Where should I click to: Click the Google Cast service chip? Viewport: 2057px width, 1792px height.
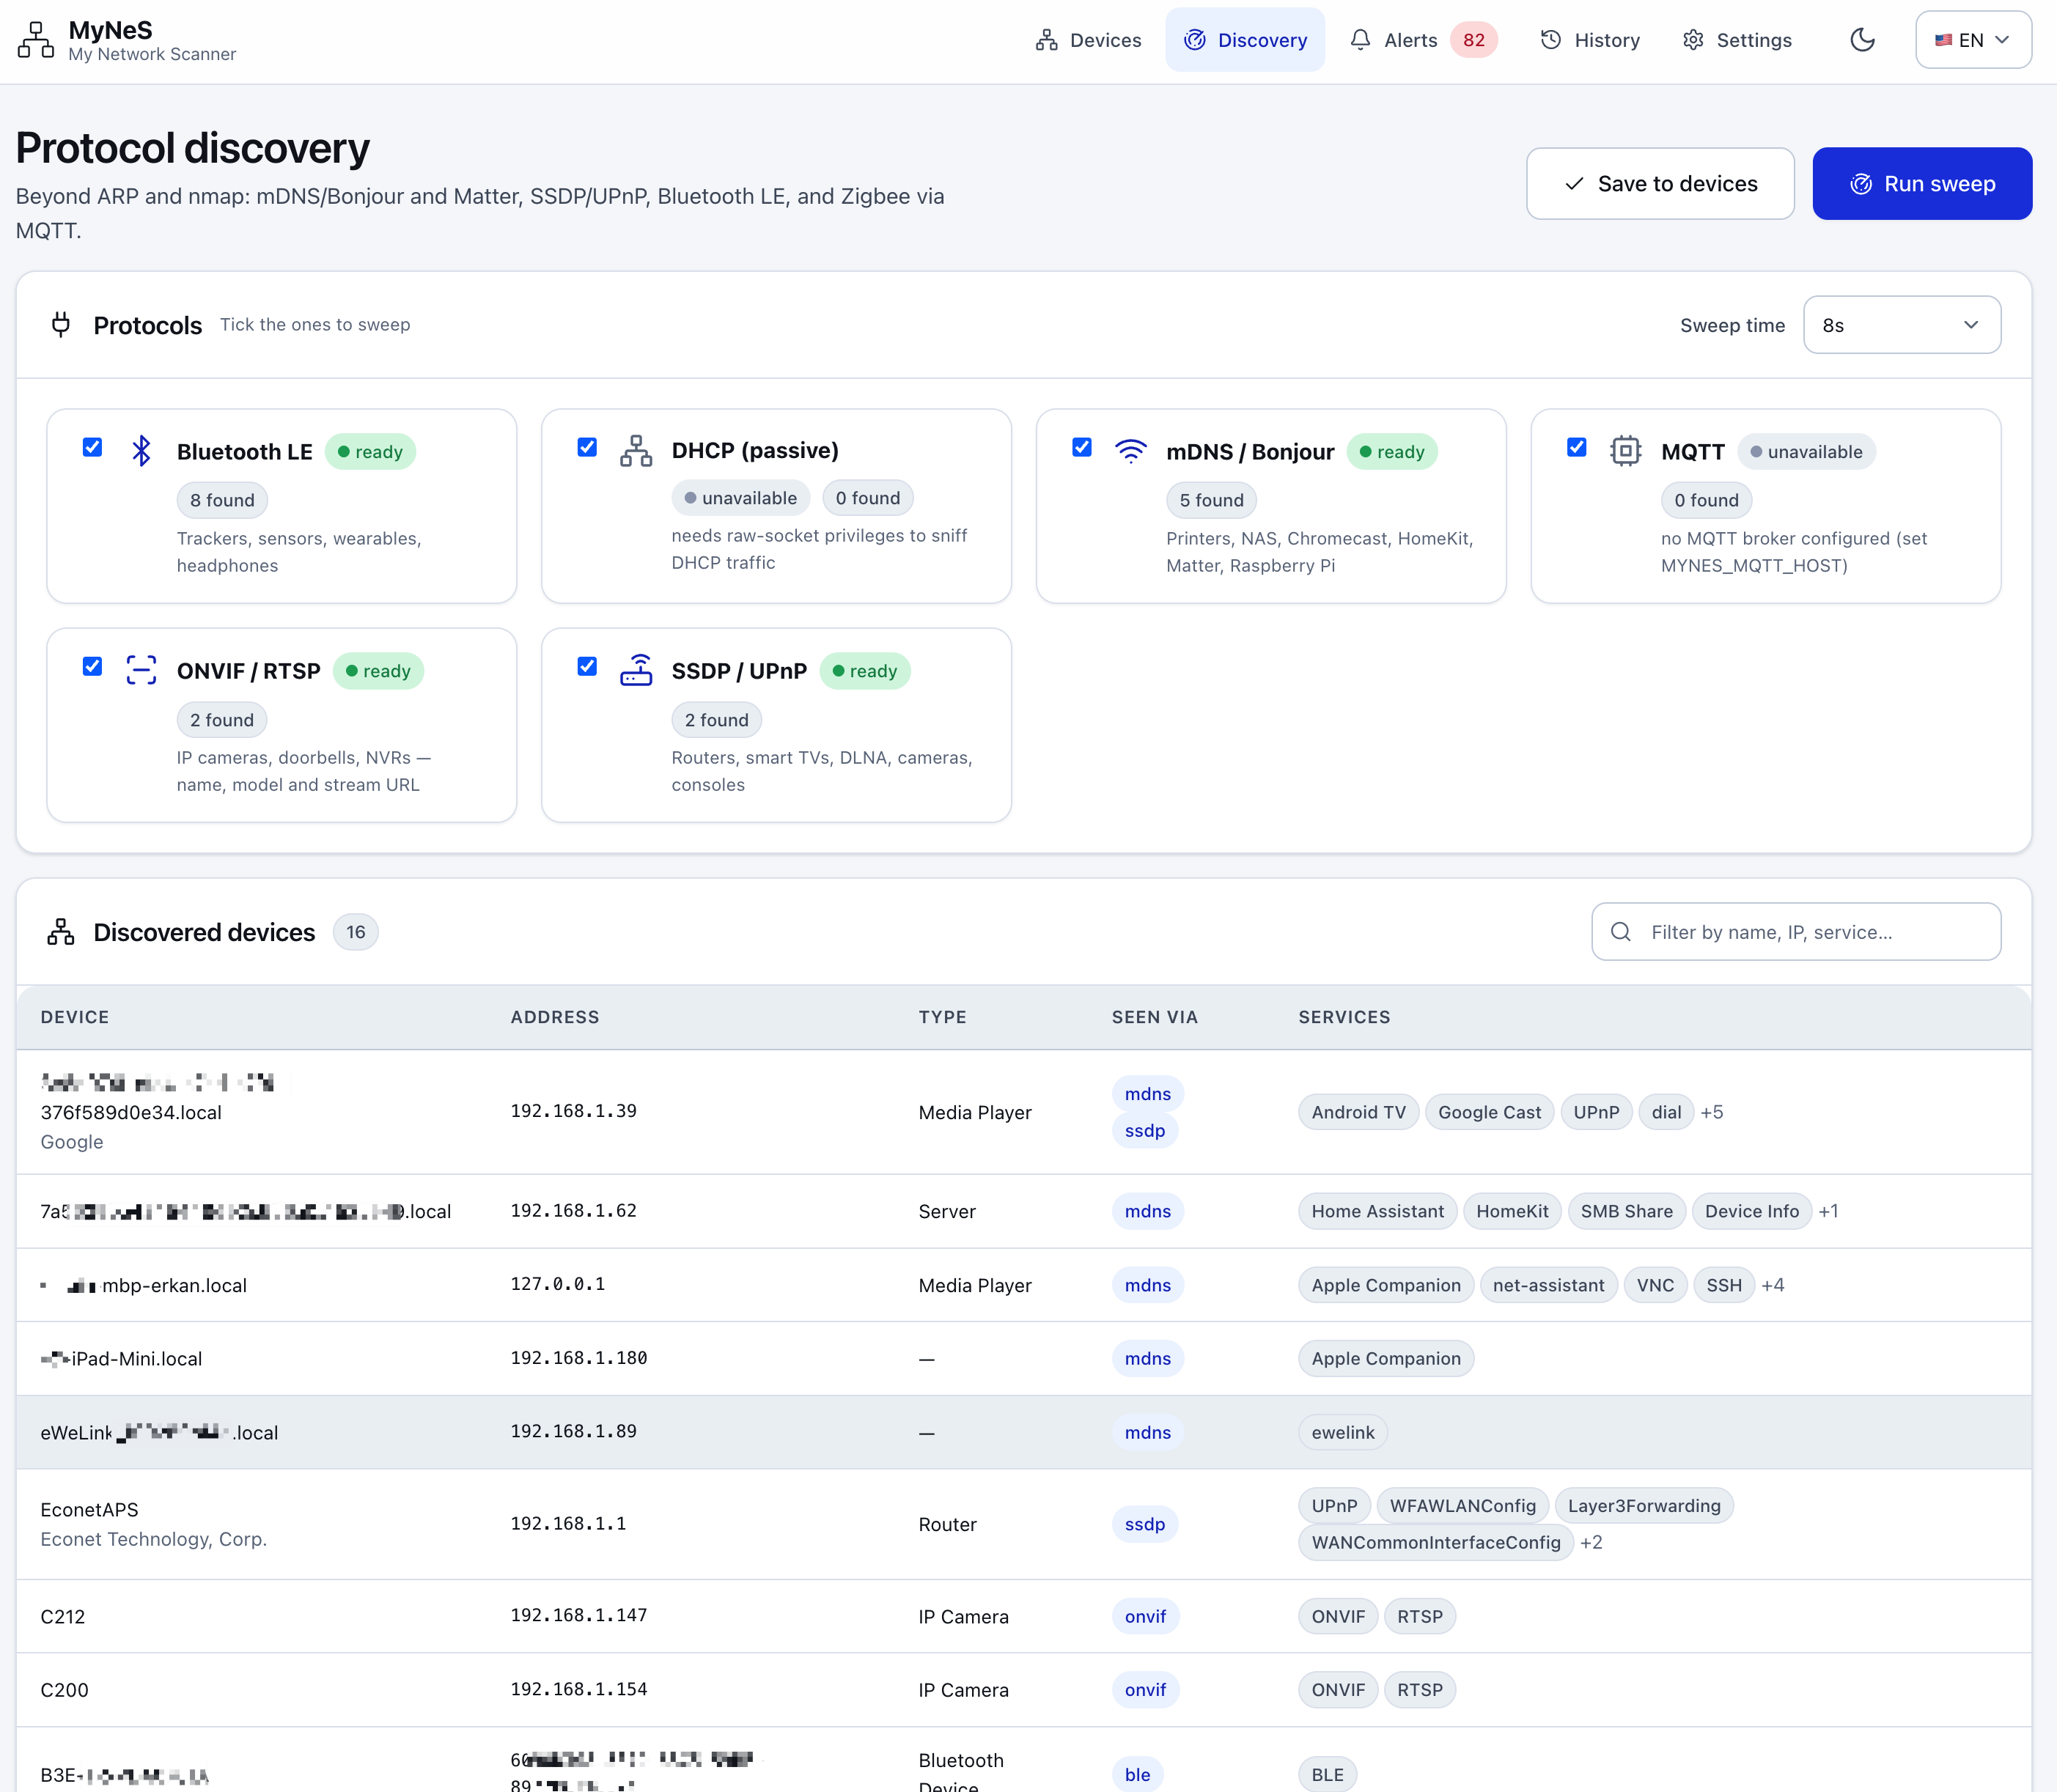(x=1489, y=1112)
